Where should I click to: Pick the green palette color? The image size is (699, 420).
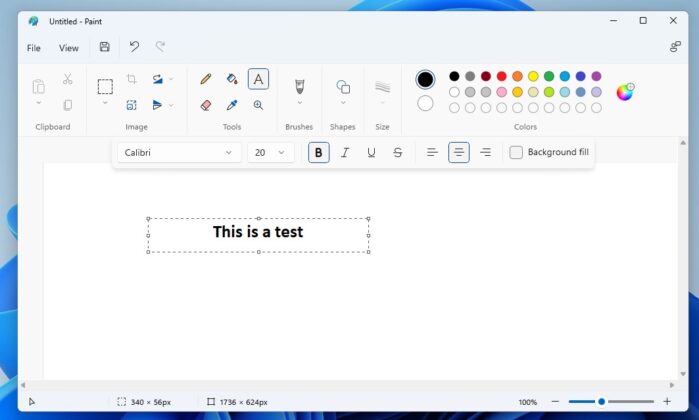pyautogui.click(x=549, y=76)
